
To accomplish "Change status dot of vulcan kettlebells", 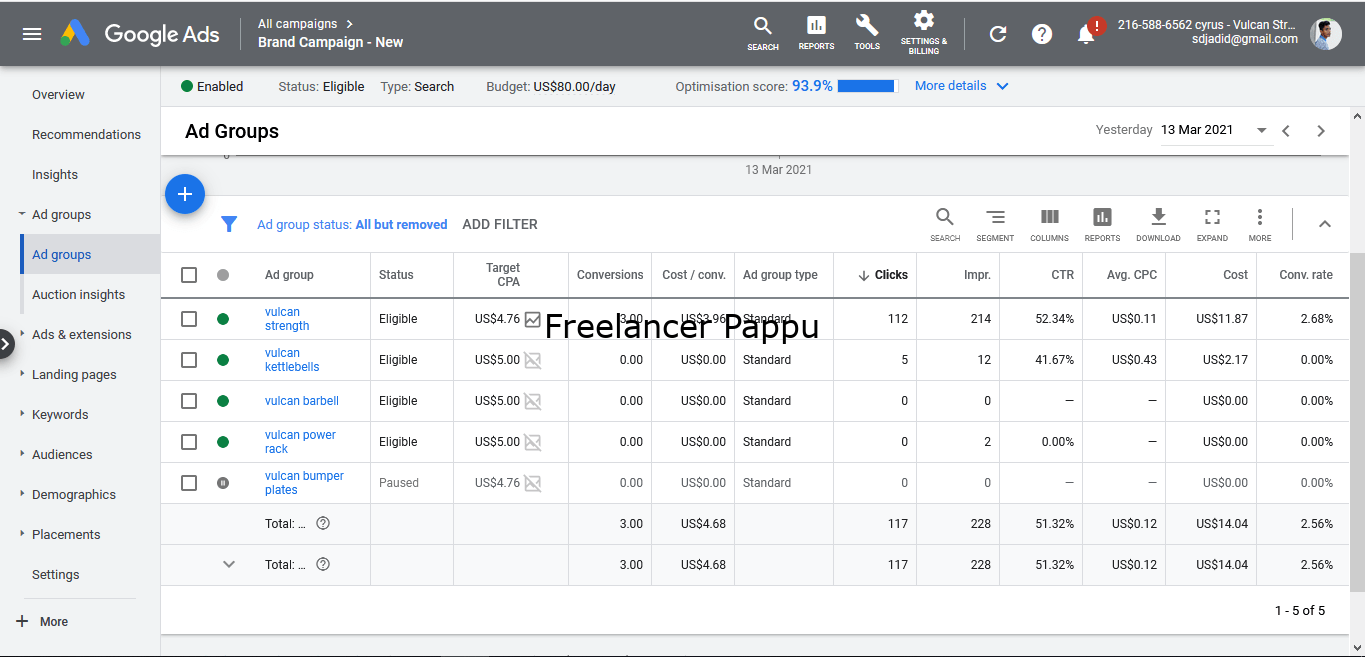I will (223, 360).
